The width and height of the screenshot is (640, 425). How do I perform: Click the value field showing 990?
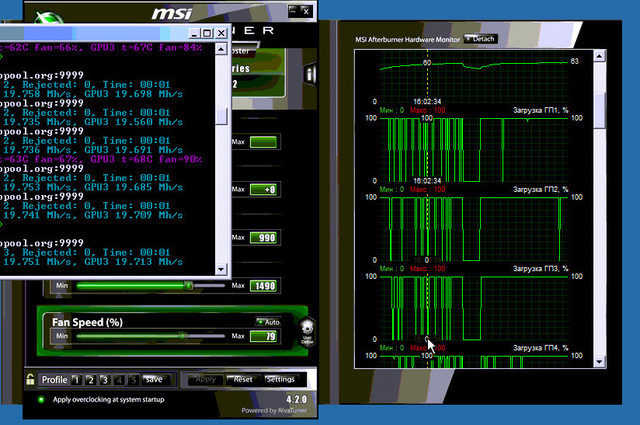(x=264, y=238)
